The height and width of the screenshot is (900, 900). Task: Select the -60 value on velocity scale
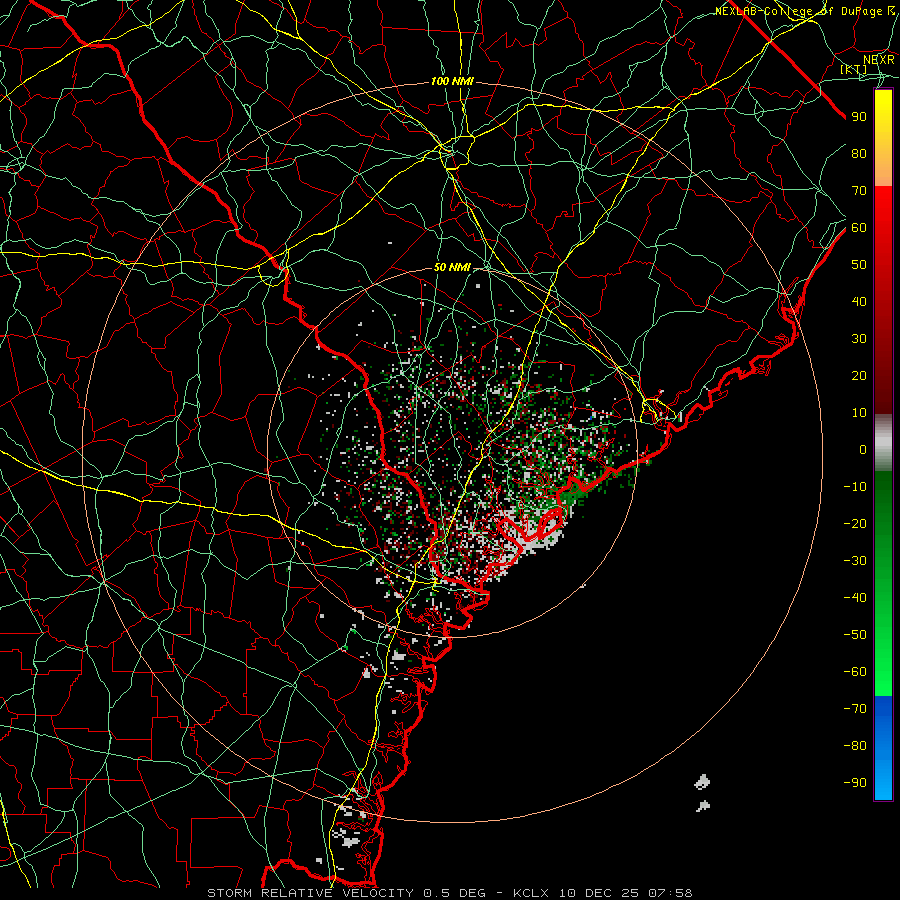click(855, 672)
